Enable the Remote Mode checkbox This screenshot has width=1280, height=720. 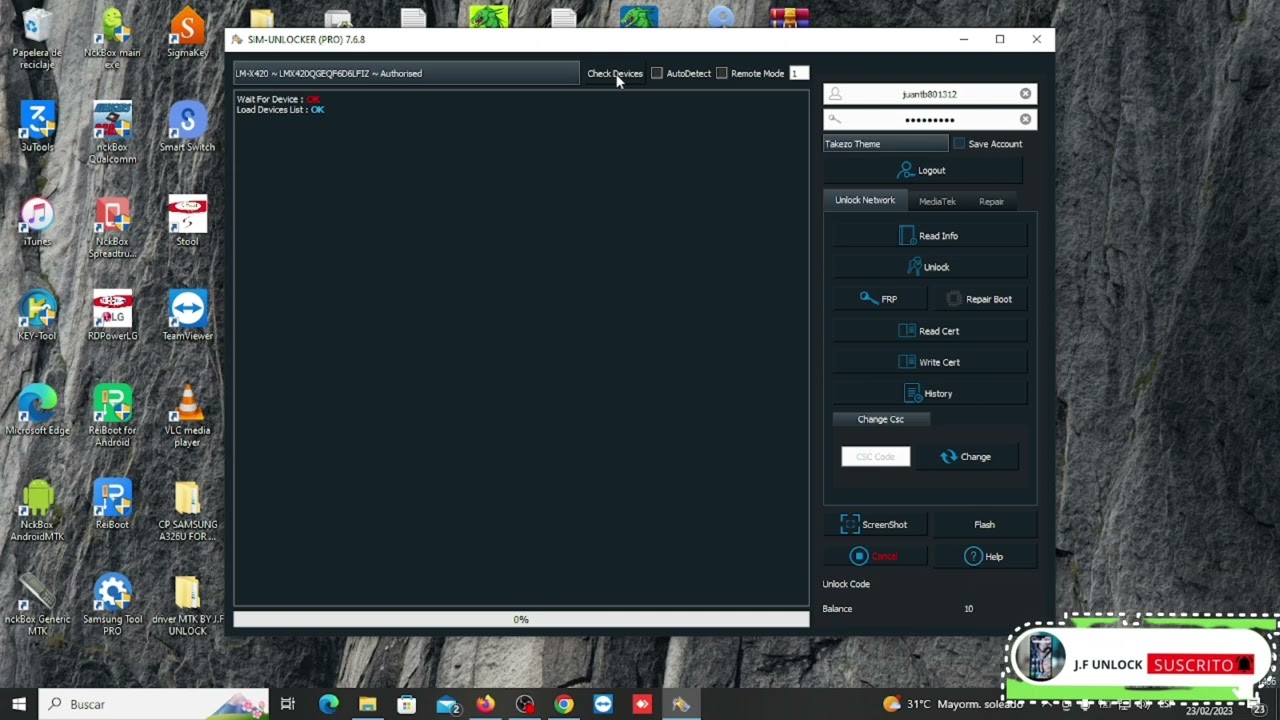pos(722,73)
